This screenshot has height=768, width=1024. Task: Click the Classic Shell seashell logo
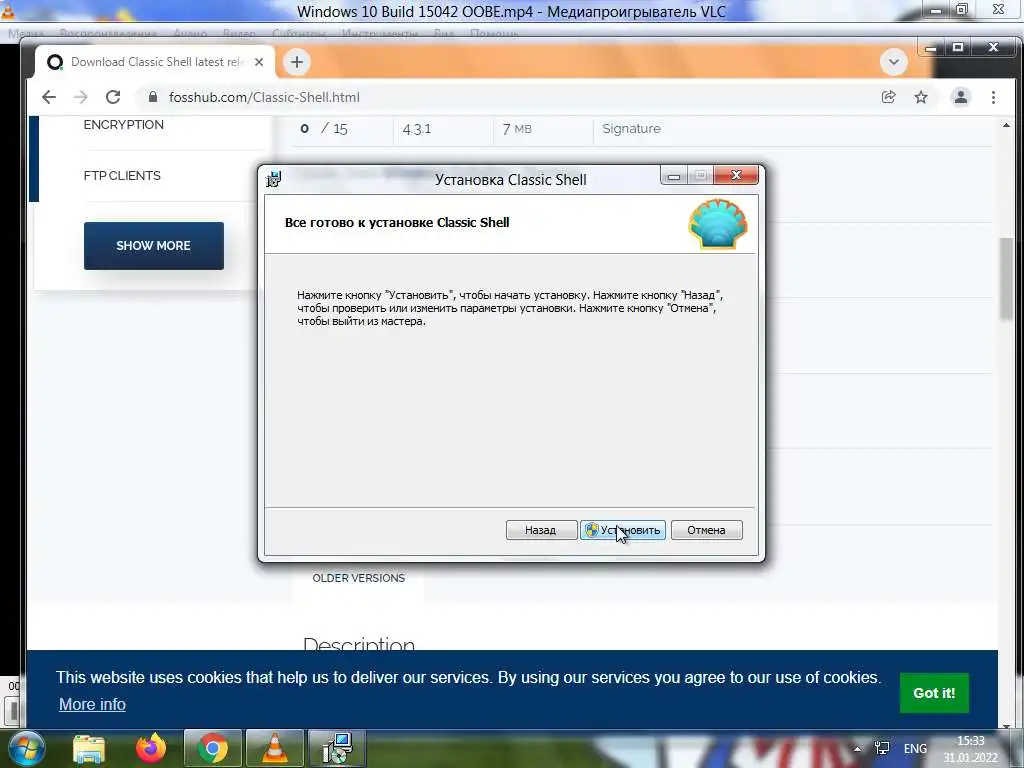coord(718,223)
